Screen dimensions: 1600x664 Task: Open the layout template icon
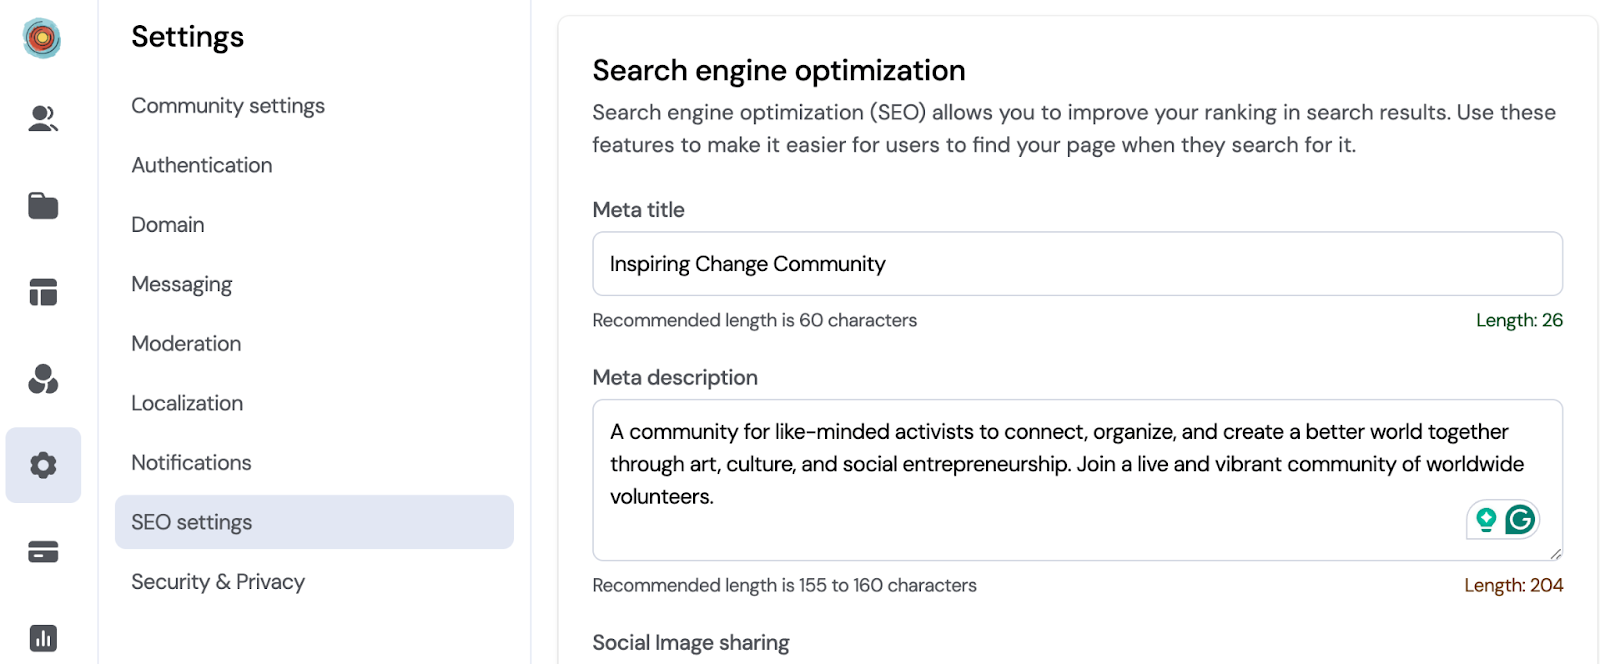point(43,292)
